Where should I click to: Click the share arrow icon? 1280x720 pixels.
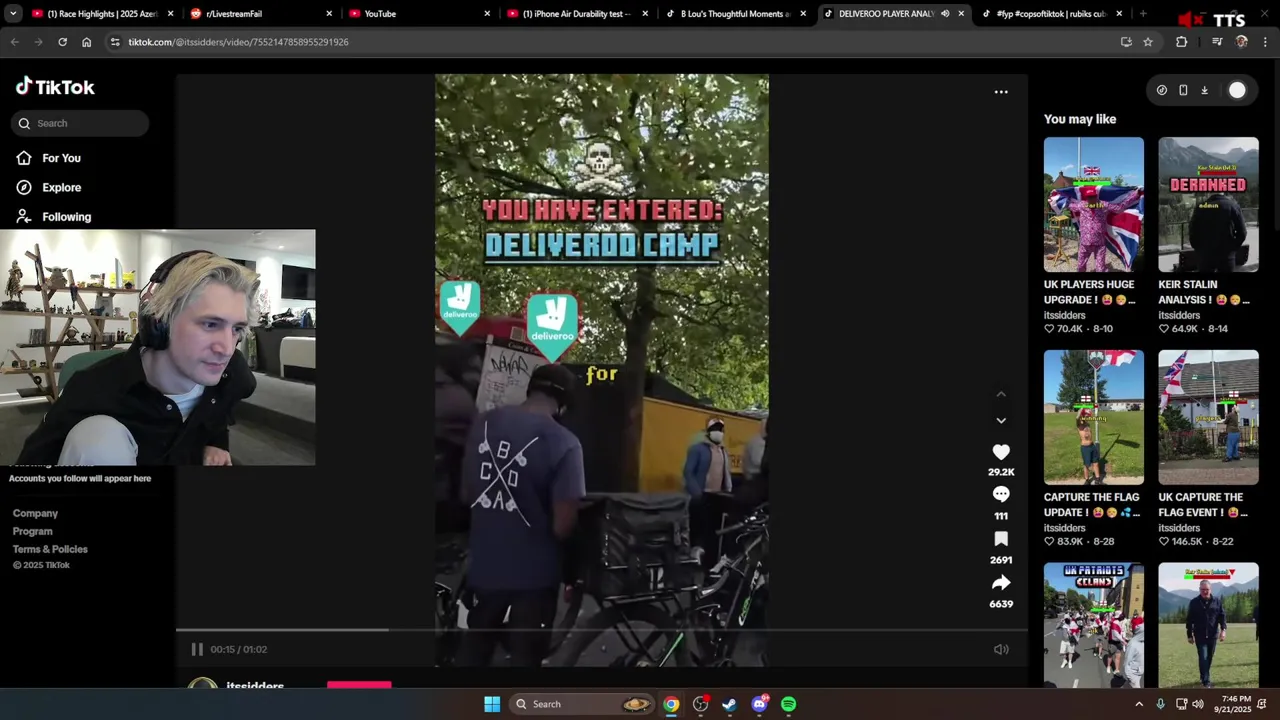tap(1001, 583)
